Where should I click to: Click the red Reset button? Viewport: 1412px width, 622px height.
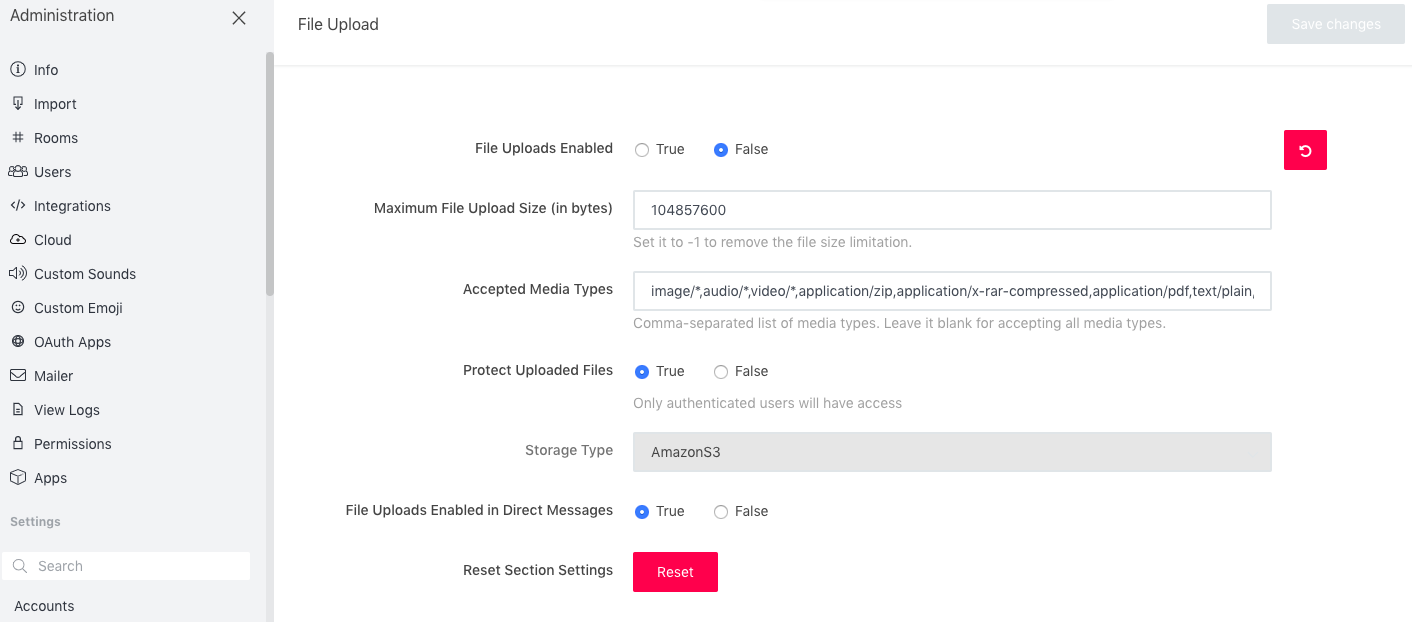(x=675, y=572)
